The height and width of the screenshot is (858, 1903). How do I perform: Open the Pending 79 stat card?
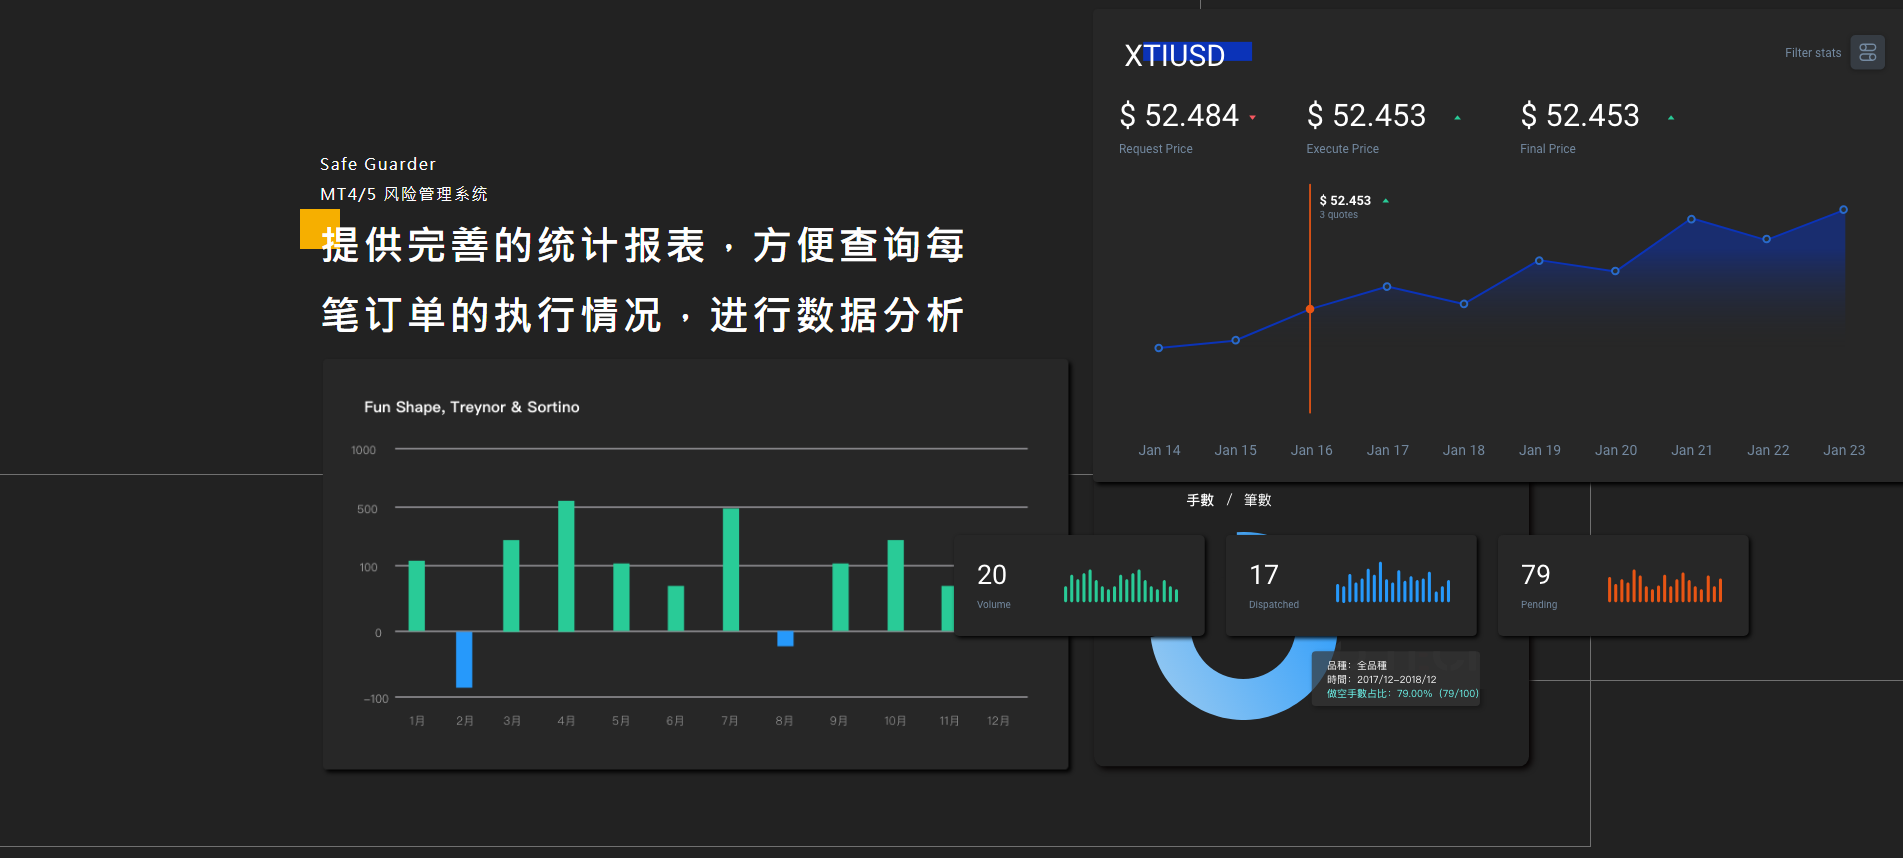tap(1623, 585)
